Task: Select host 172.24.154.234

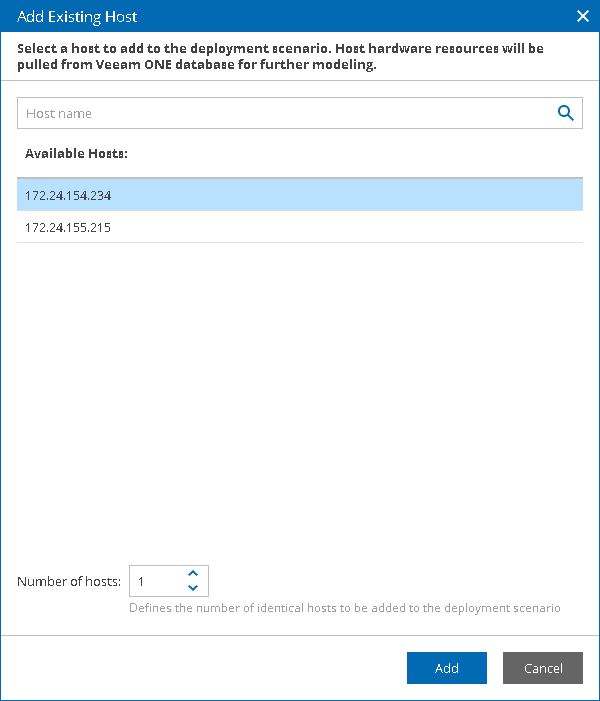Action: point(299,195)
